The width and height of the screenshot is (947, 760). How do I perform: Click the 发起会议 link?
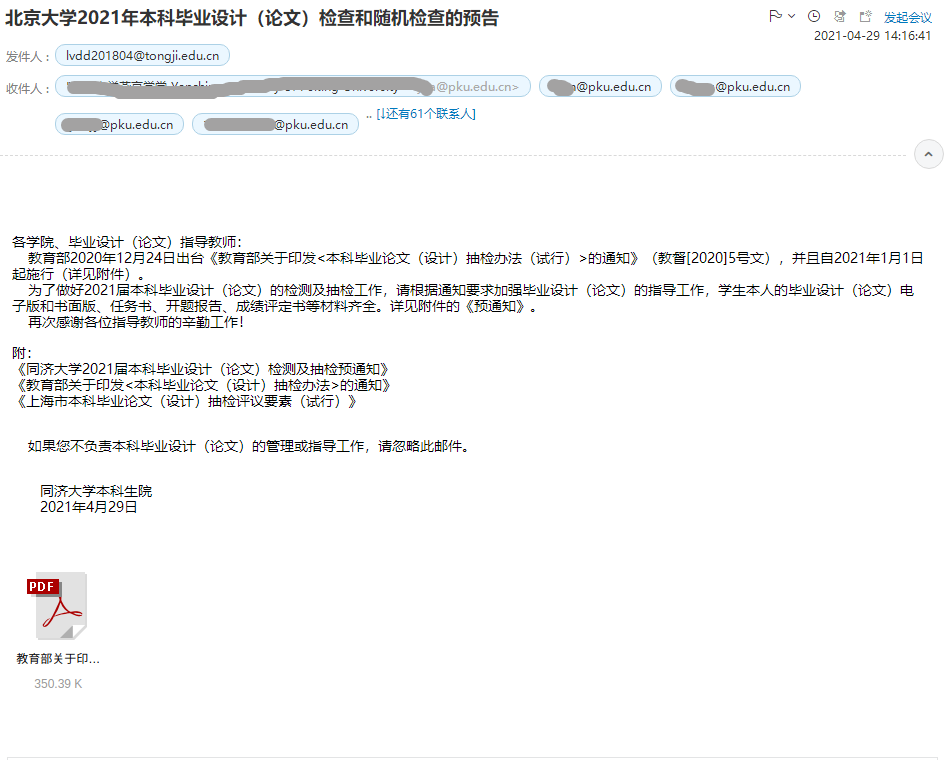pos(907,17)
